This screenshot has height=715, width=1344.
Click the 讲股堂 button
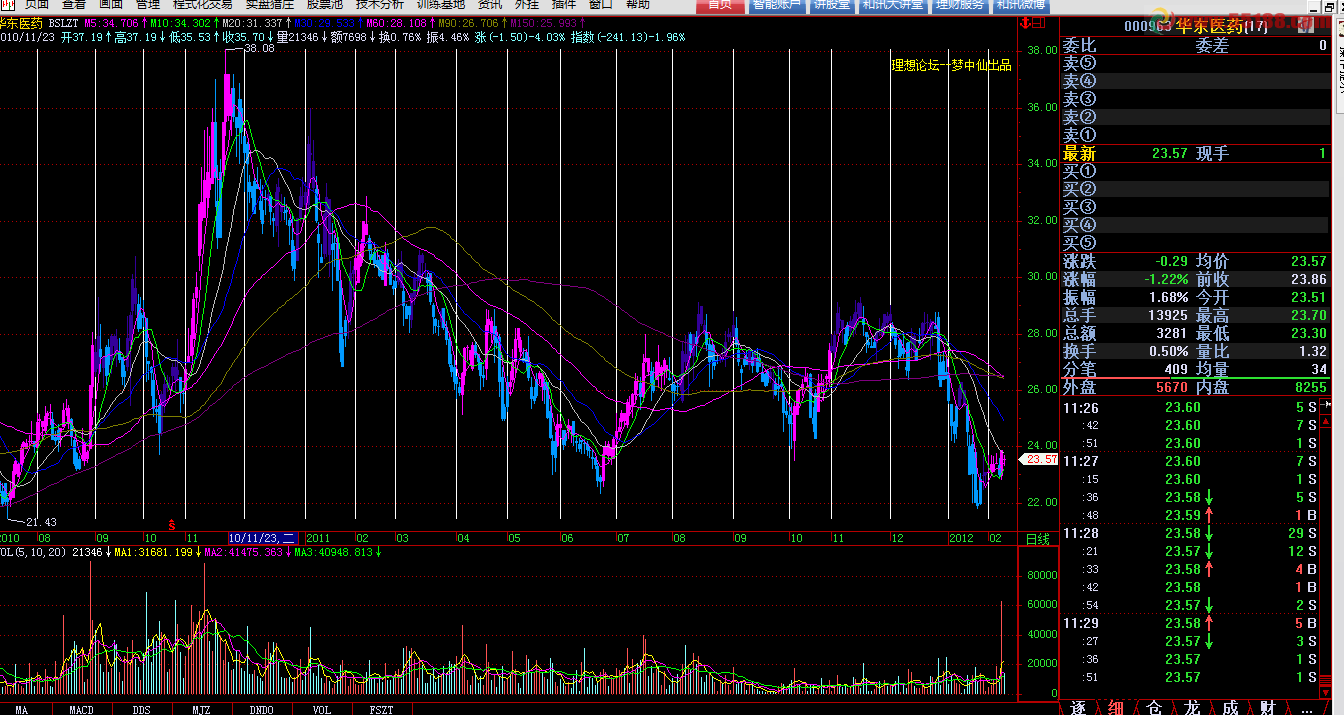tap(832, 5)
